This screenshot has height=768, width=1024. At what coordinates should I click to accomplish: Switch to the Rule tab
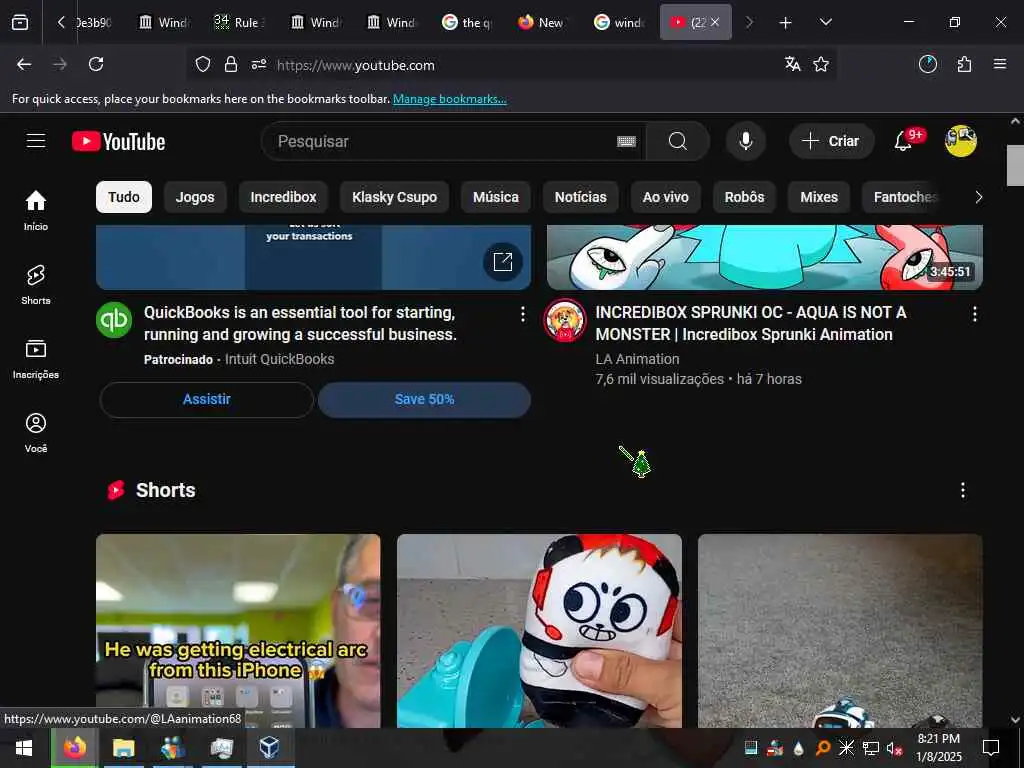tap(239, 22)
